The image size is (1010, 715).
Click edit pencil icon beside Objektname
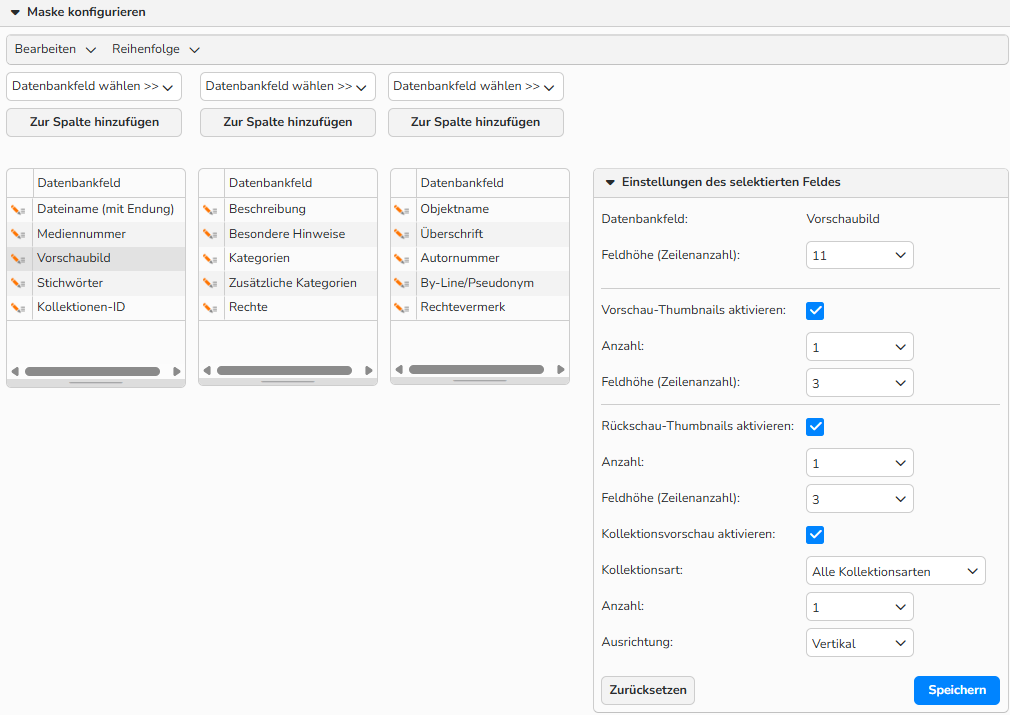(401, 210)
